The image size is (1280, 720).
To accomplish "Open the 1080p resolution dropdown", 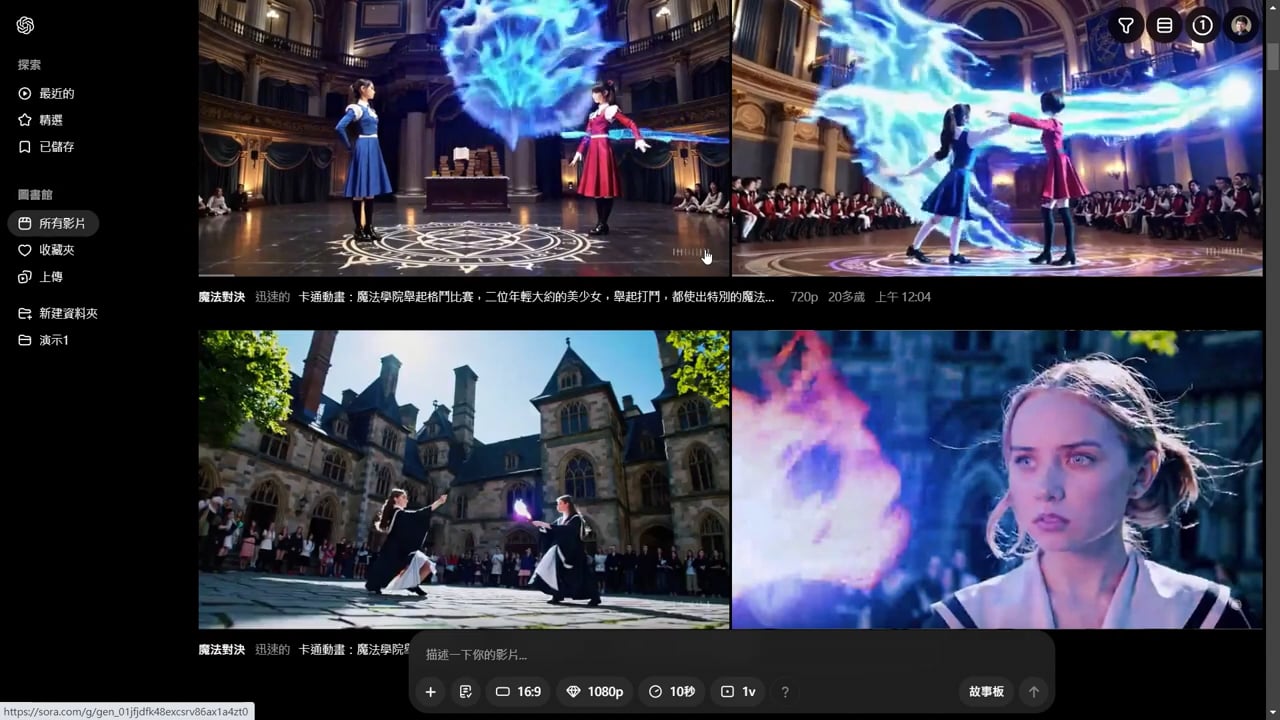I will 595,692.
